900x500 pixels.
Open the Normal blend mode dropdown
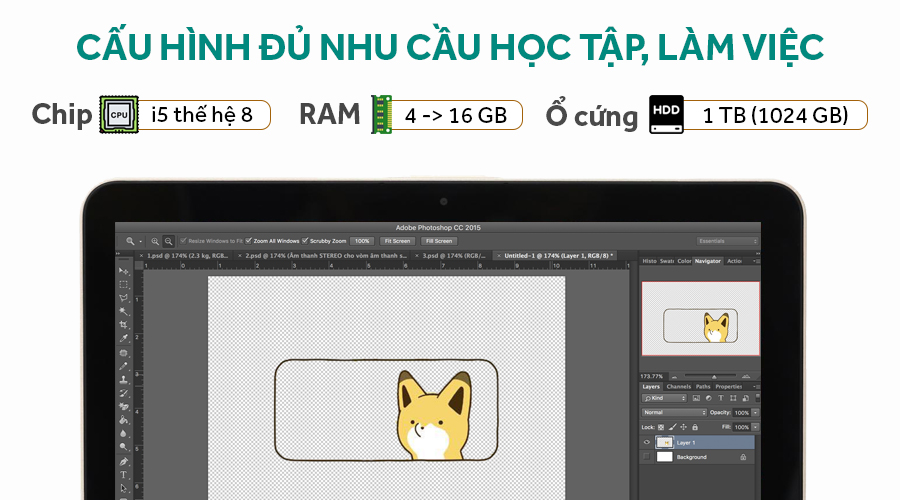tap(674, 412)
